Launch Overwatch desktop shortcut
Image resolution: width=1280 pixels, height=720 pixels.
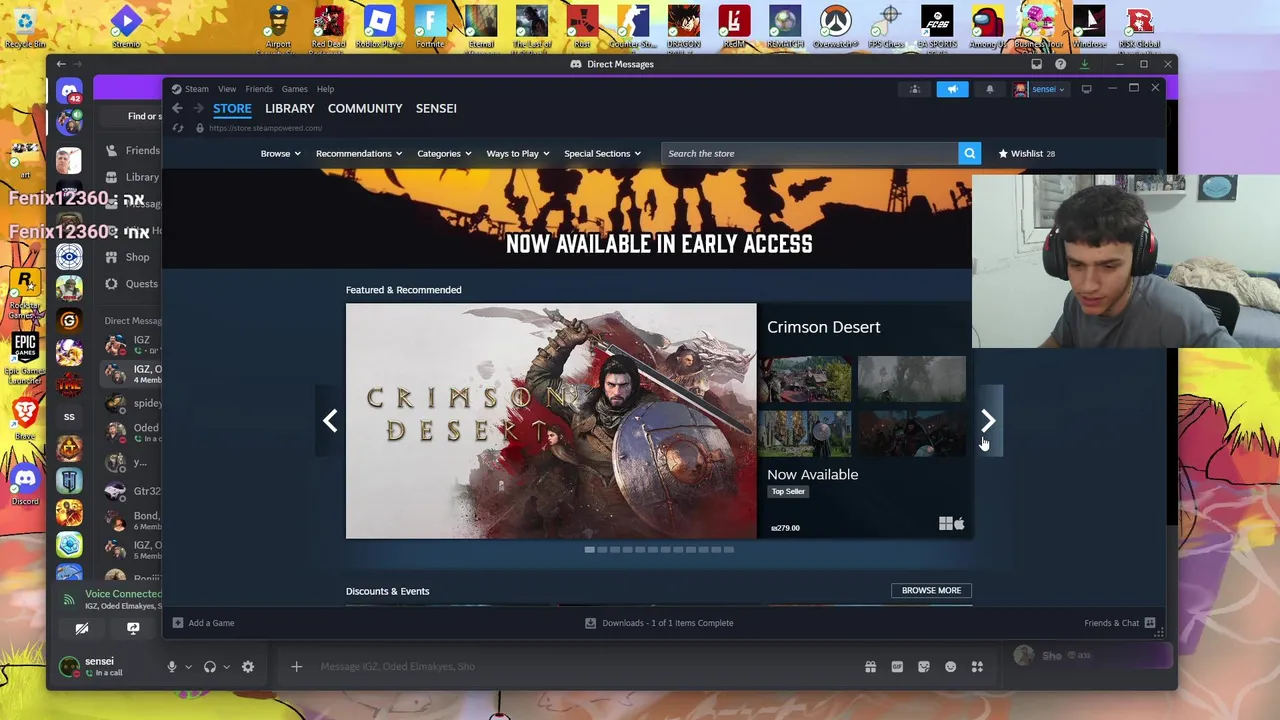tap(836, 26)
